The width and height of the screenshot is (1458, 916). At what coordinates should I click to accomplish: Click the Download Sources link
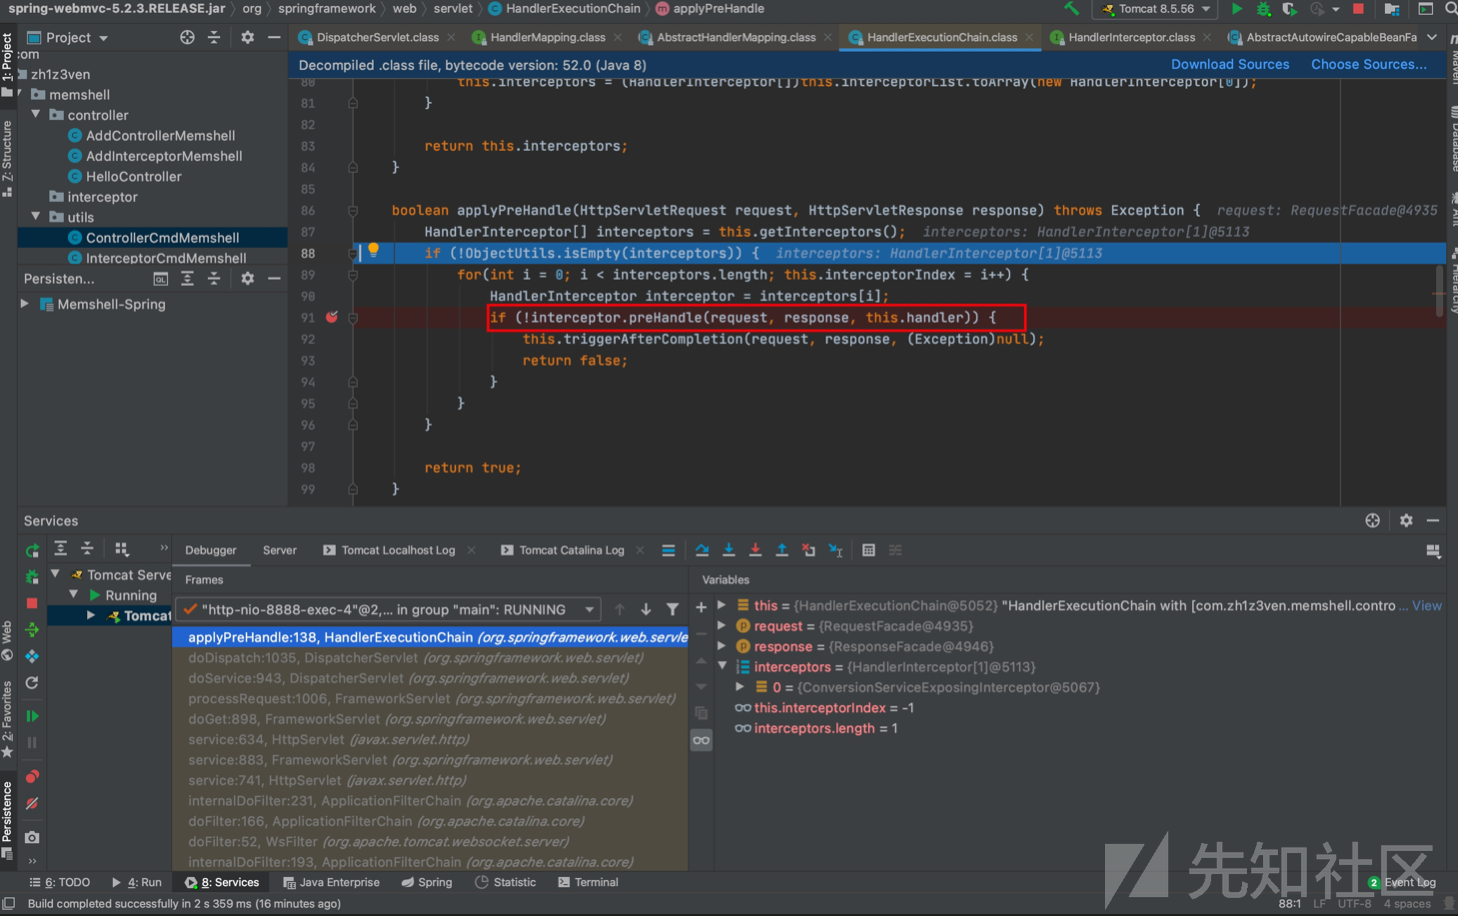pyautogui.click(x=1230, y=64)
